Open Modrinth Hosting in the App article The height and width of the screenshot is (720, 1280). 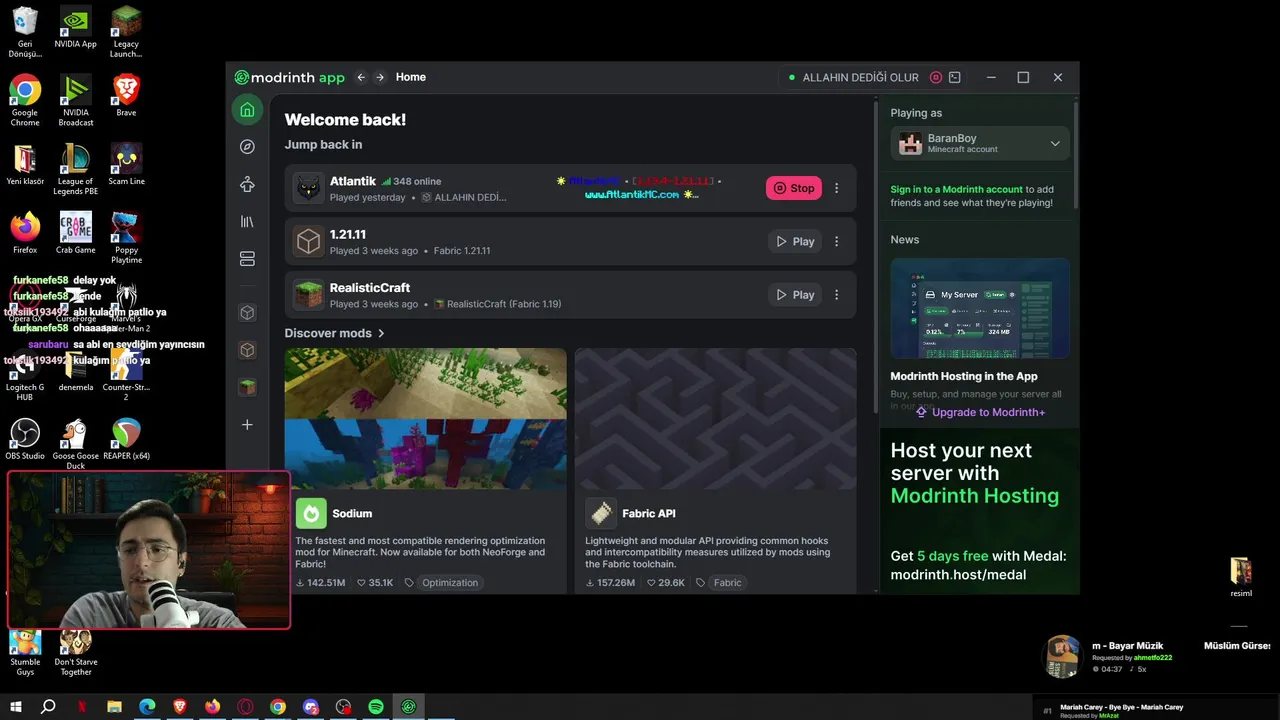(964, 376)
